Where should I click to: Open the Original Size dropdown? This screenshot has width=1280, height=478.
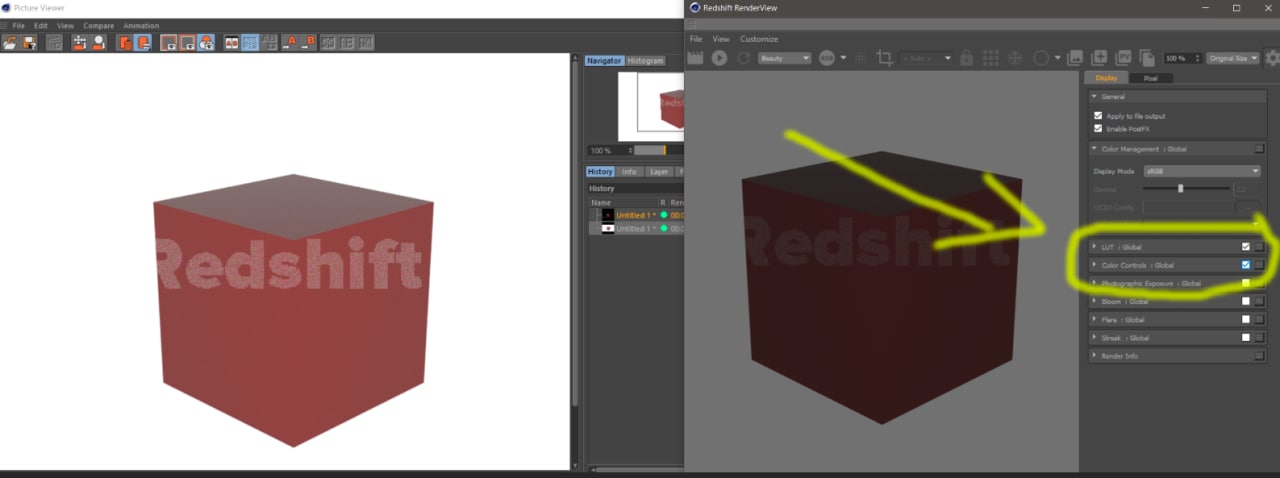point(1232,58)
